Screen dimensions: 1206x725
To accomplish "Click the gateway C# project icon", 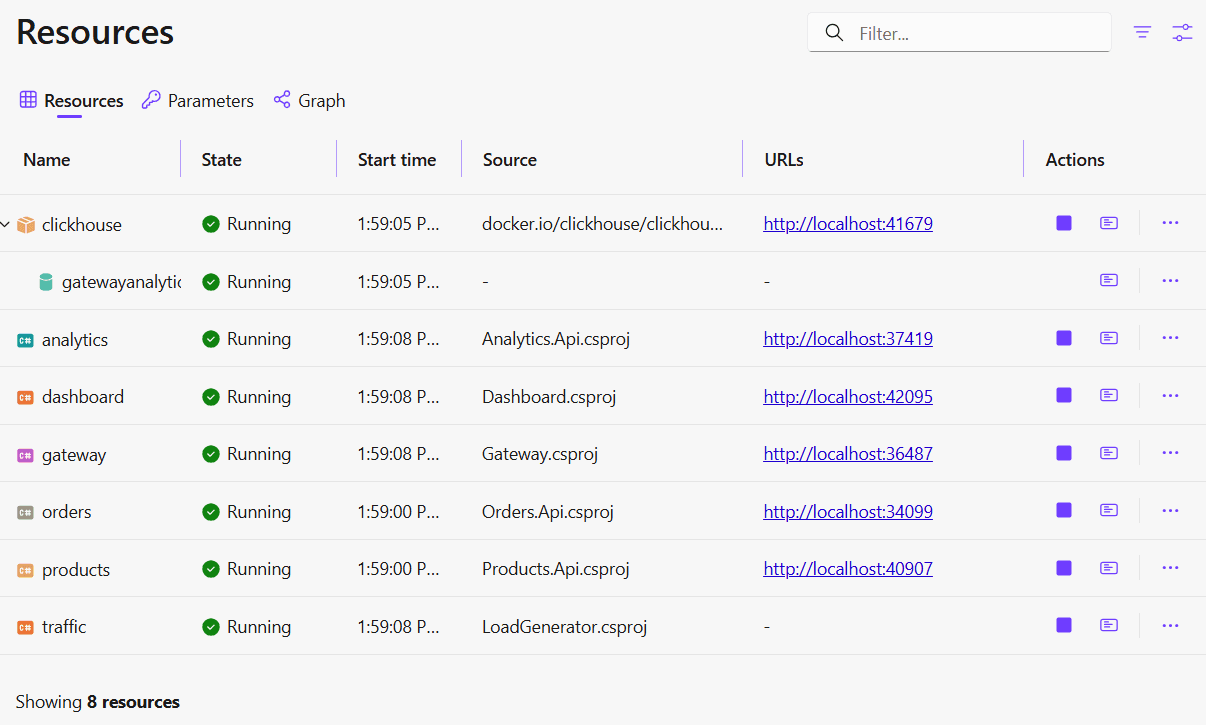I will pos(26,455).
